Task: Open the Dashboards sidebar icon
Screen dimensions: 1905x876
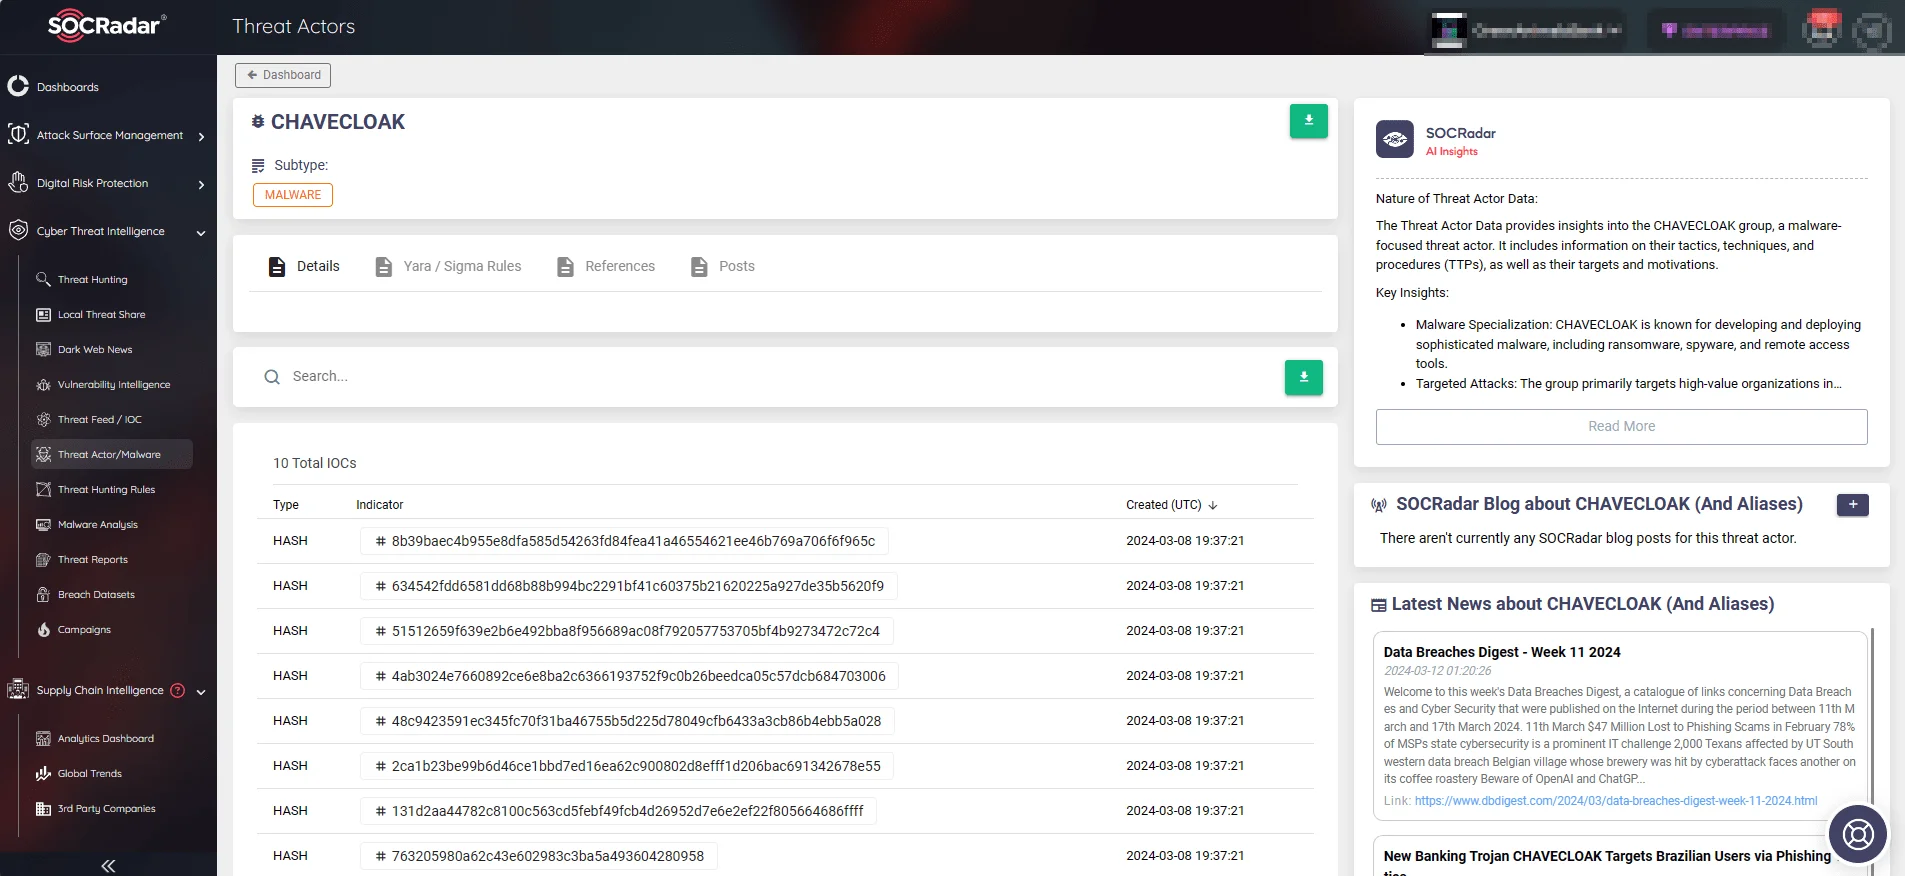Action: click(18, 86)
